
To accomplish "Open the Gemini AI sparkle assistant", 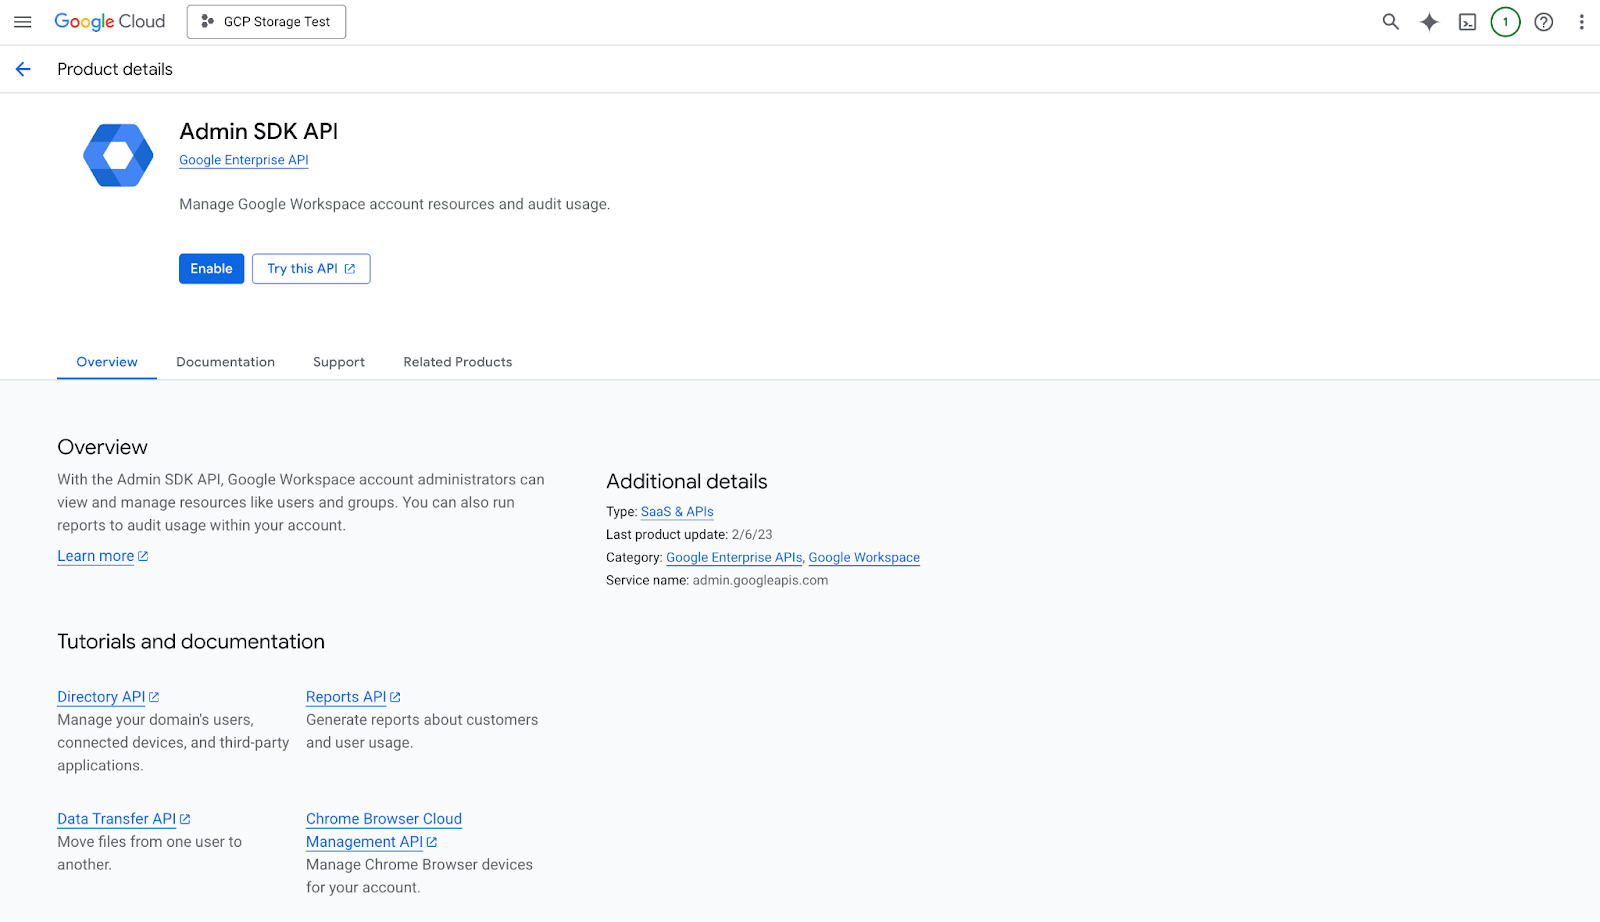I will 1429,22.
